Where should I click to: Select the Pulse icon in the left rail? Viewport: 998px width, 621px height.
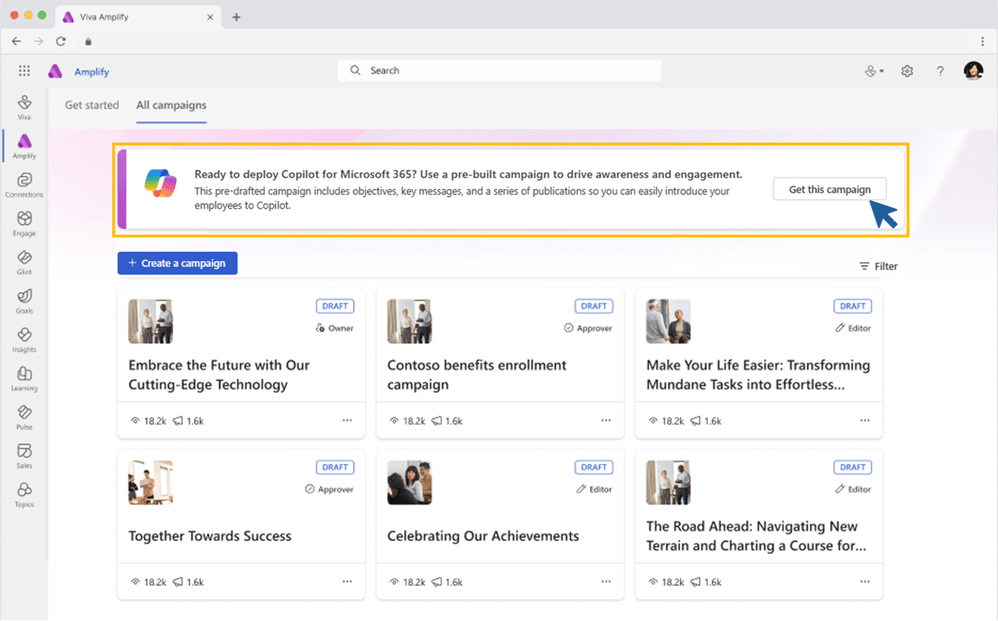24,414
